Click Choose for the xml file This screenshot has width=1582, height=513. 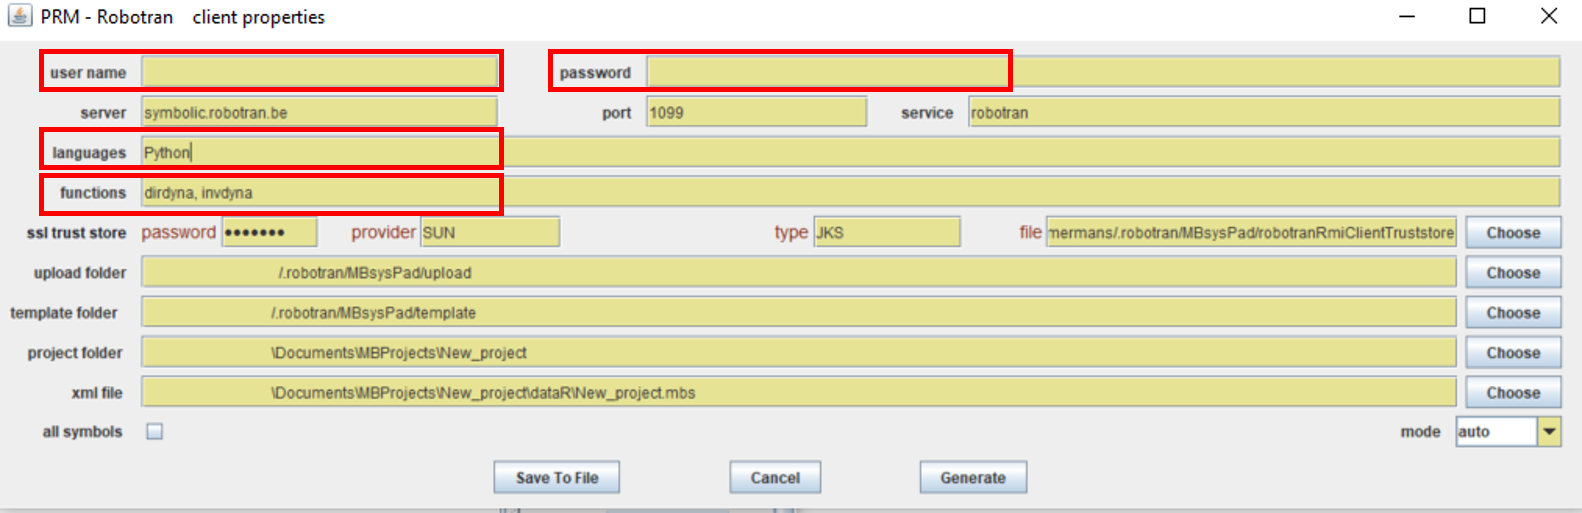coord(1513,392)
